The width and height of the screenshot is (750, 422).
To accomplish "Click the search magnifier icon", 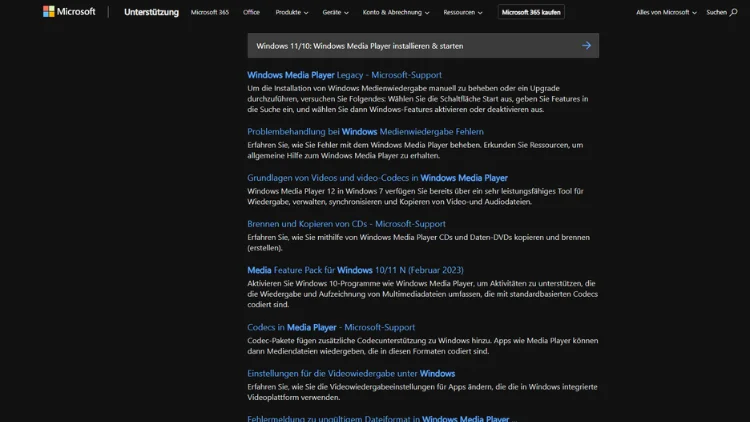I will pyautogui.click(x=733, y=12).
